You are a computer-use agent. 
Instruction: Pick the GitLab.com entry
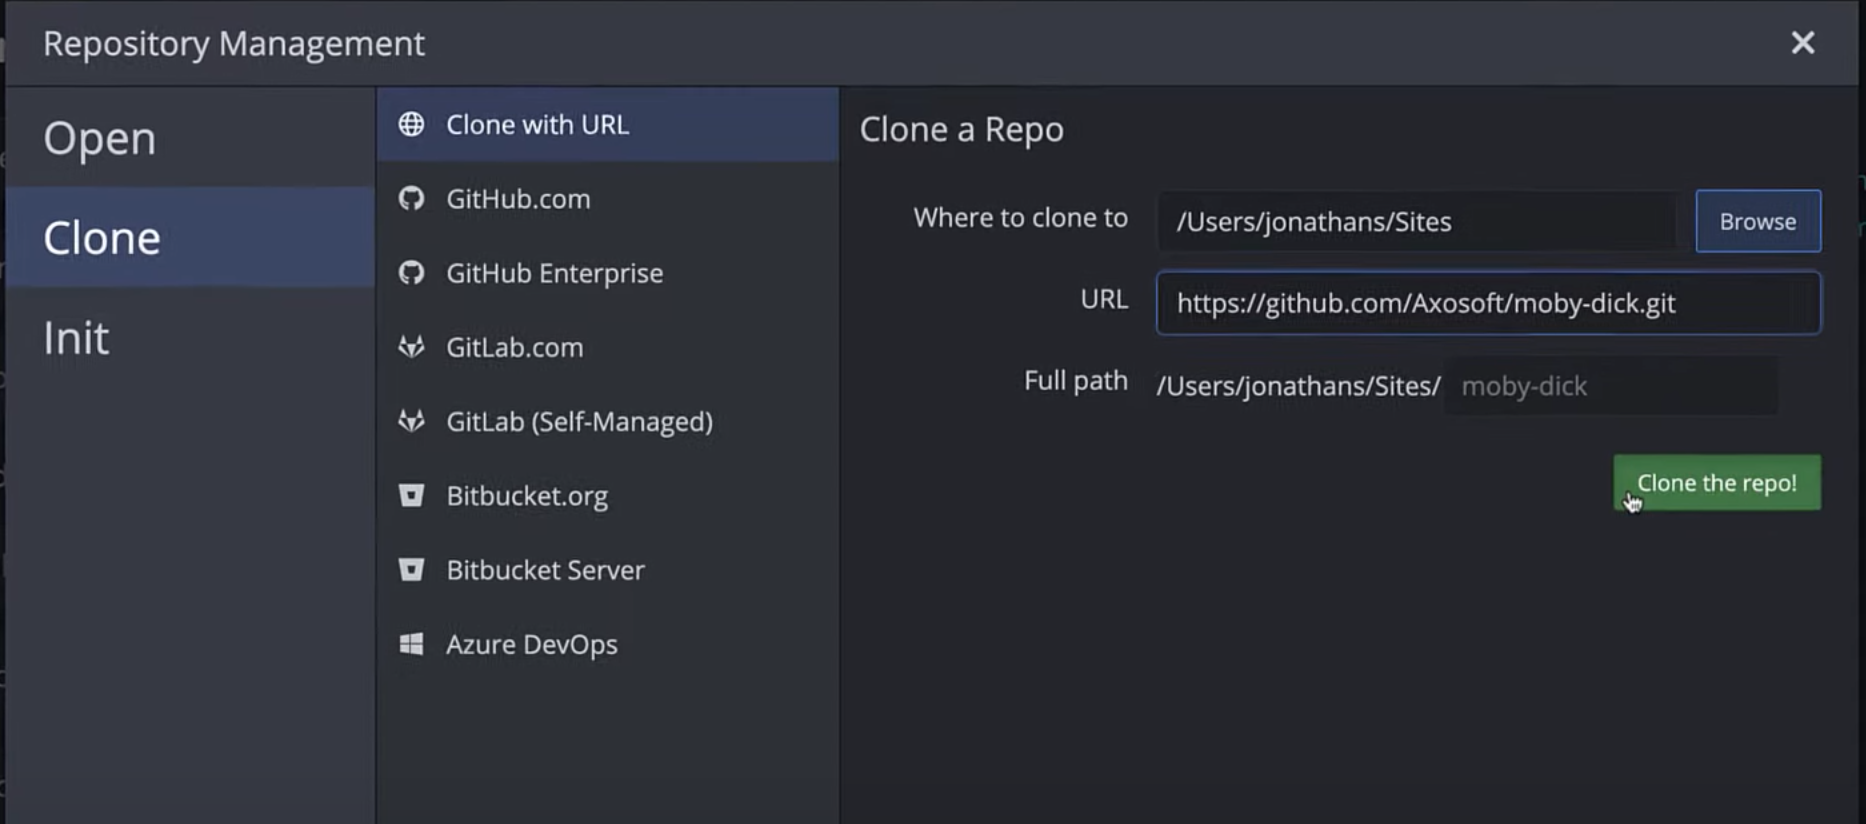tap(607, 347)
